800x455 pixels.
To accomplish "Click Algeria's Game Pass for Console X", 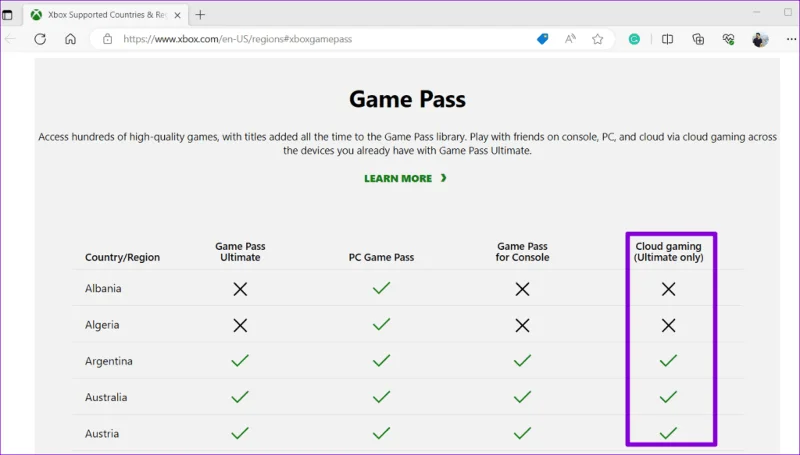I will click(x=522, y=325).
